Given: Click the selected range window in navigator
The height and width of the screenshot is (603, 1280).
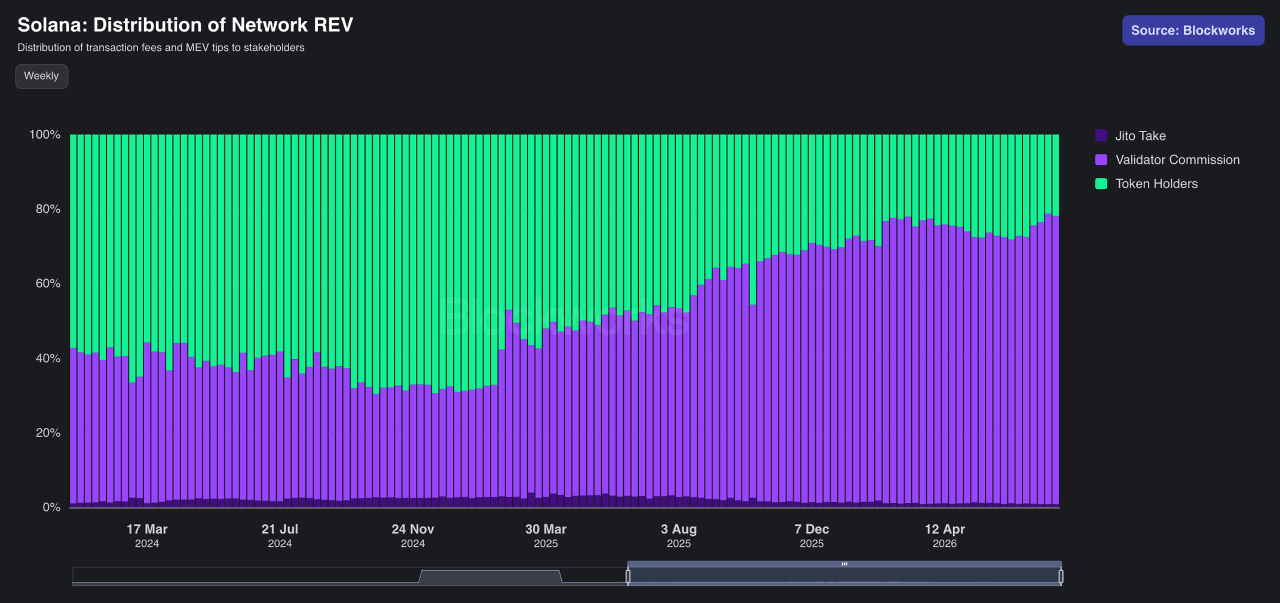Looking at the screenshot, I should pyautogui.click(x=844, y=576).
